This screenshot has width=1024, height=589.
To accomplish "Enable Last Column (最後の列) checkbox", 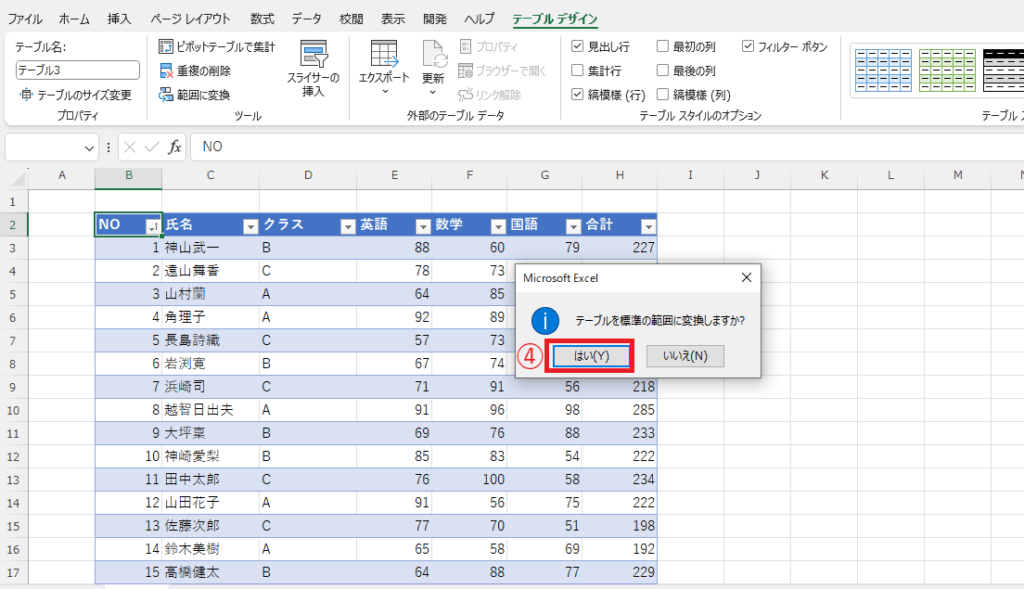I will coord(662,70).
